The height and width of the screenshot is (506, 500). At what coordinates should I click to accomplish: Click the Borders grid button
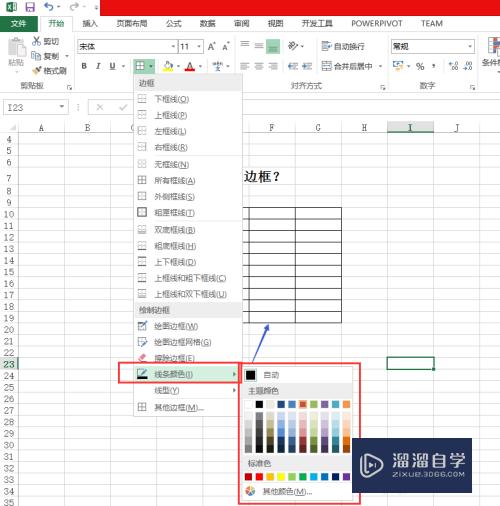[x=140, y=66]
